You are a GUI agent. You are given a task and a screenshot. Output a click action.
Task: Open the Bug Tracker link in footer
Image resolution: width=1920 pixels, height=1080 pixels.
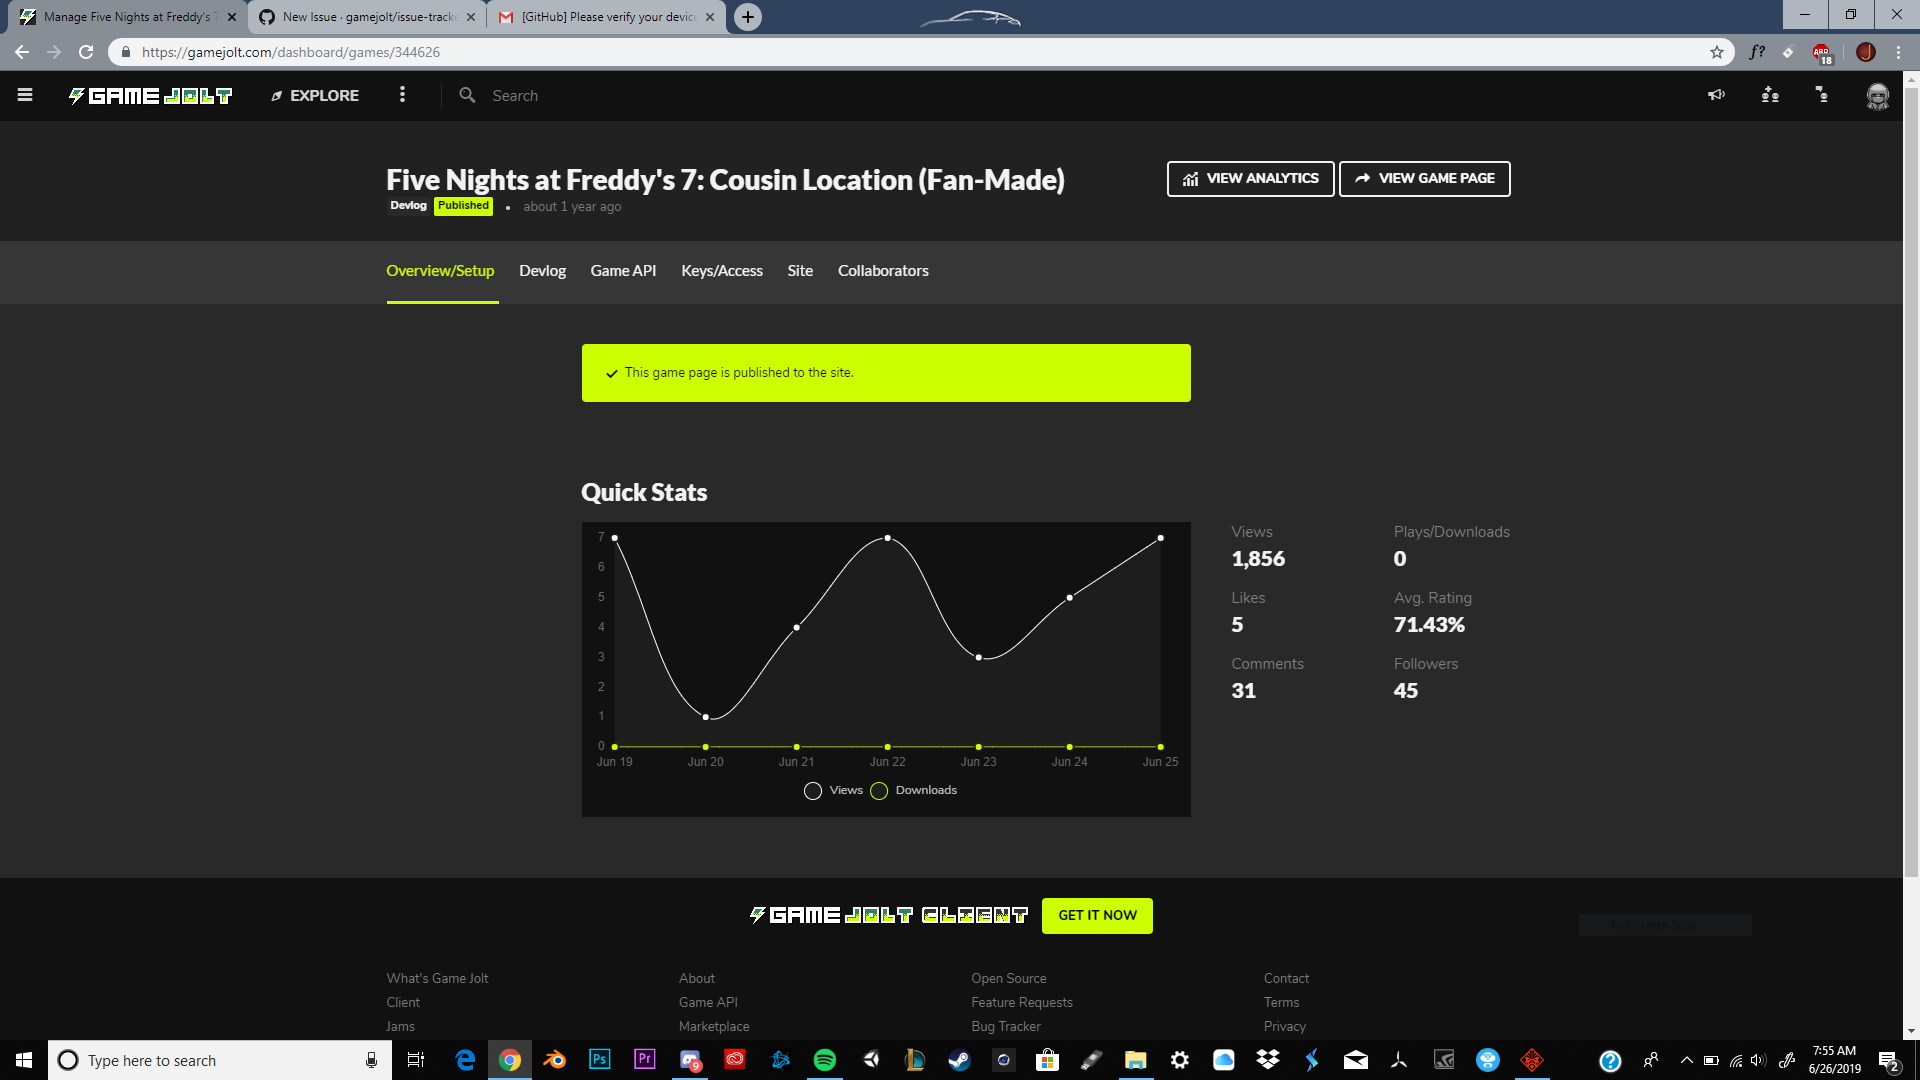tap(1005, 1026)
